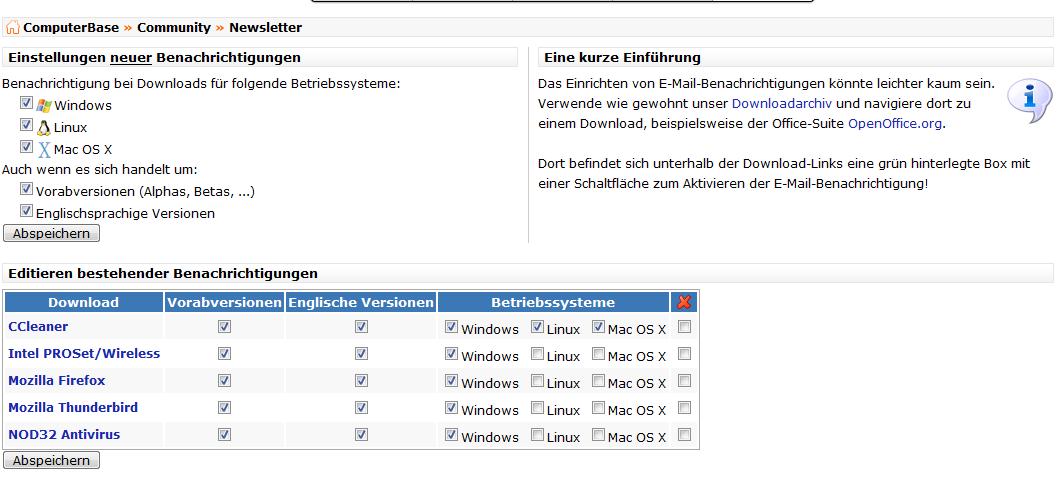Image resolution: width=1059 pixels, height=479 pixels.
Task: Uncheck Mozilla Thunderbird Windows checkbox
Action: coord(451,407)
